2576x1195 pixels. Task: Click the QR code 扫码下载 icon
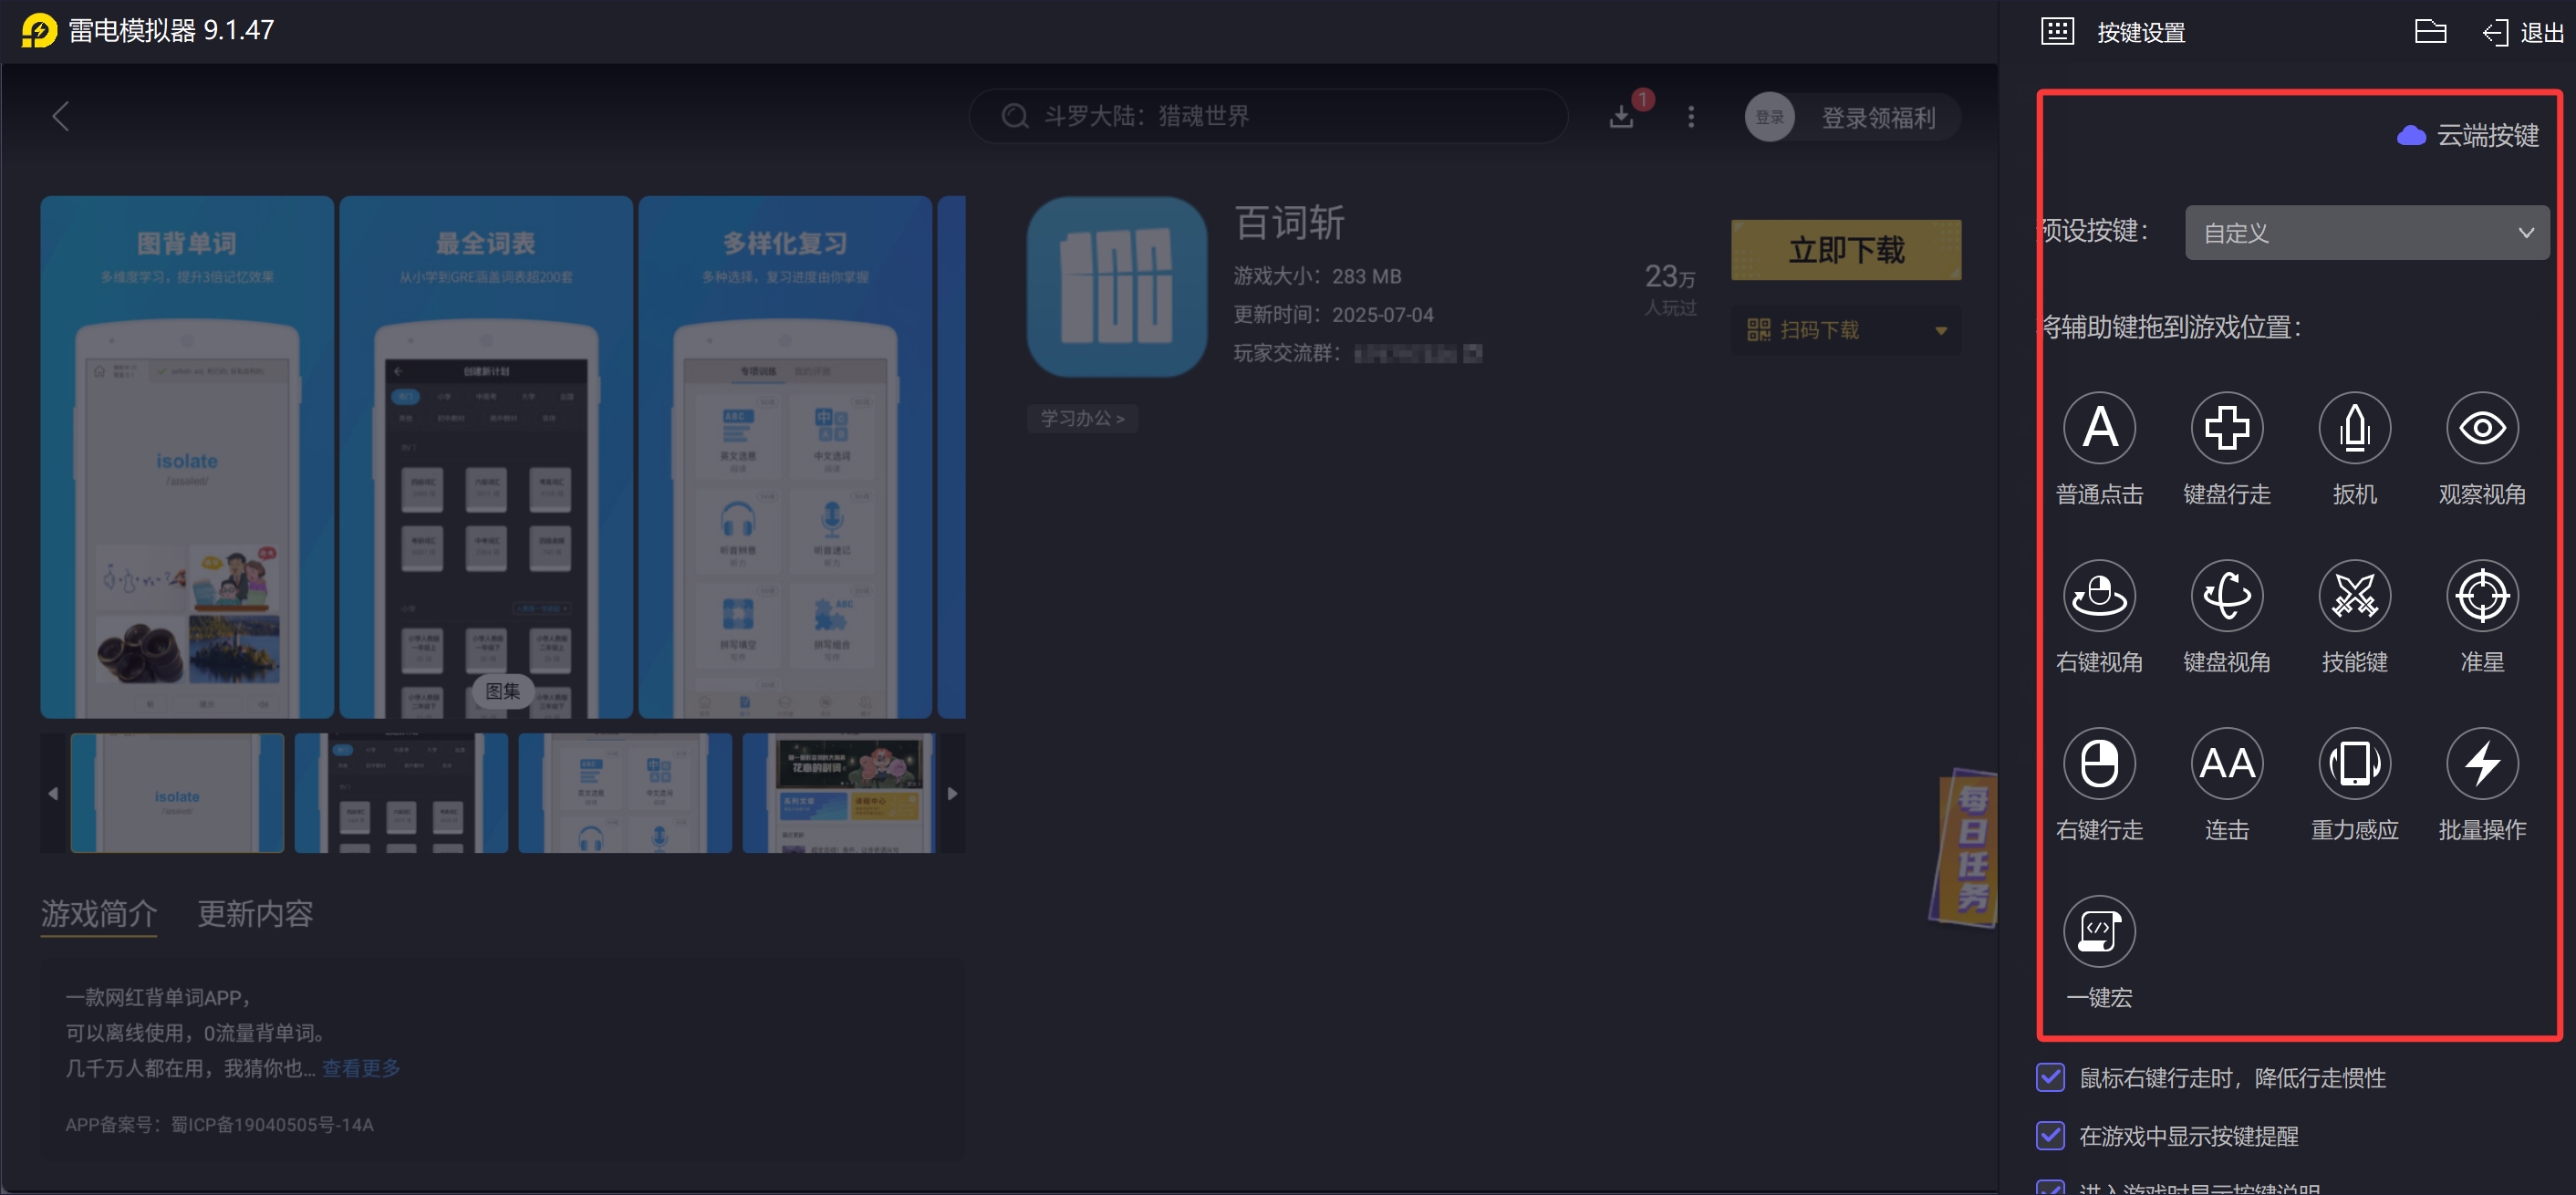1758,330
